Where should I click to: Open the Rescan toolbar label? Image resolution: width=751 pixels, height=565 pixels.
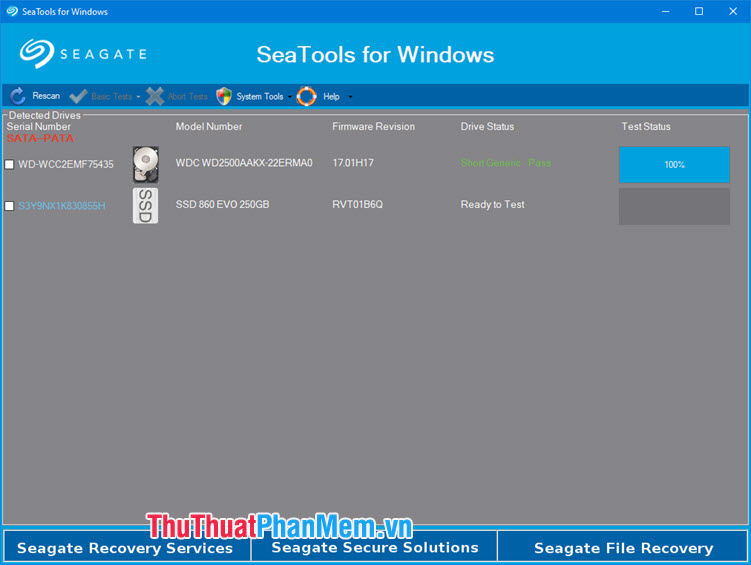coord(46,96)
